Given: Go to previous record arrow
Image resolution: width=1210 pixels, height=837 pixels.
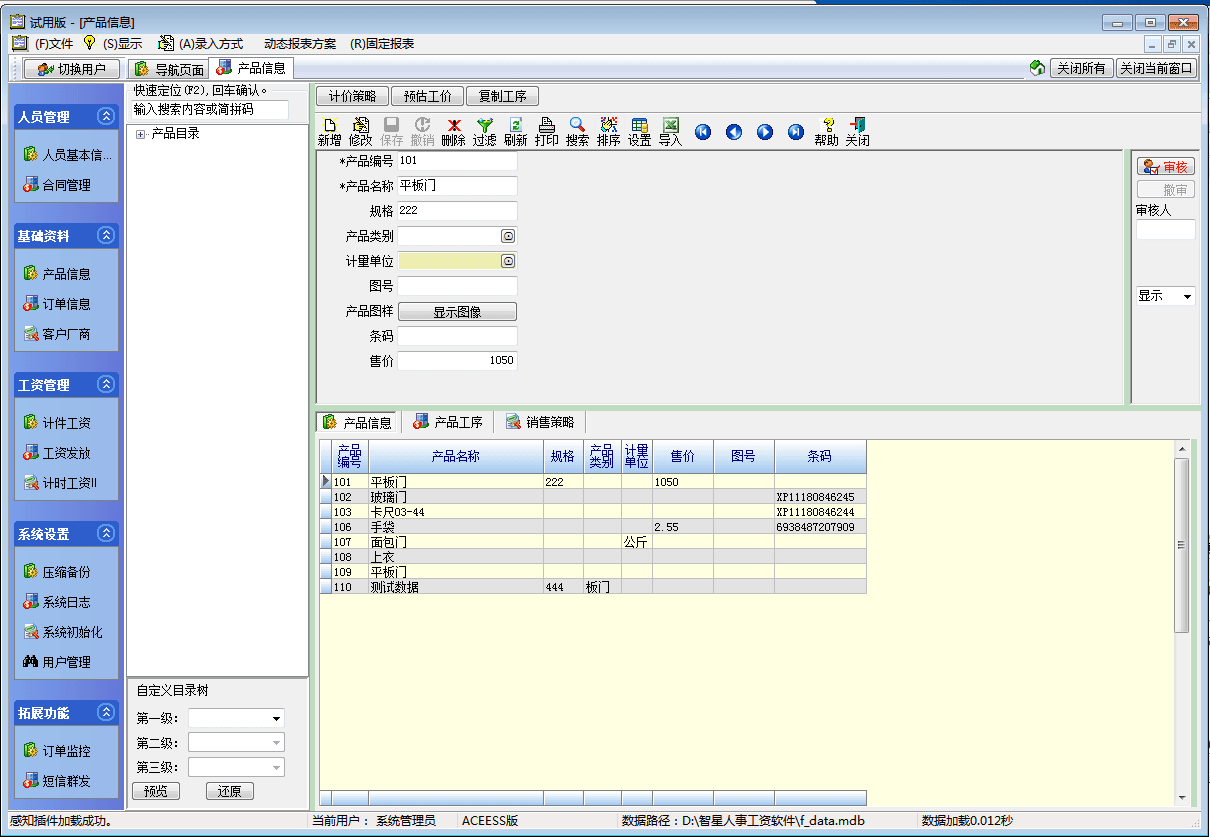Looking at the screenshot, I should tap(734, 132).
